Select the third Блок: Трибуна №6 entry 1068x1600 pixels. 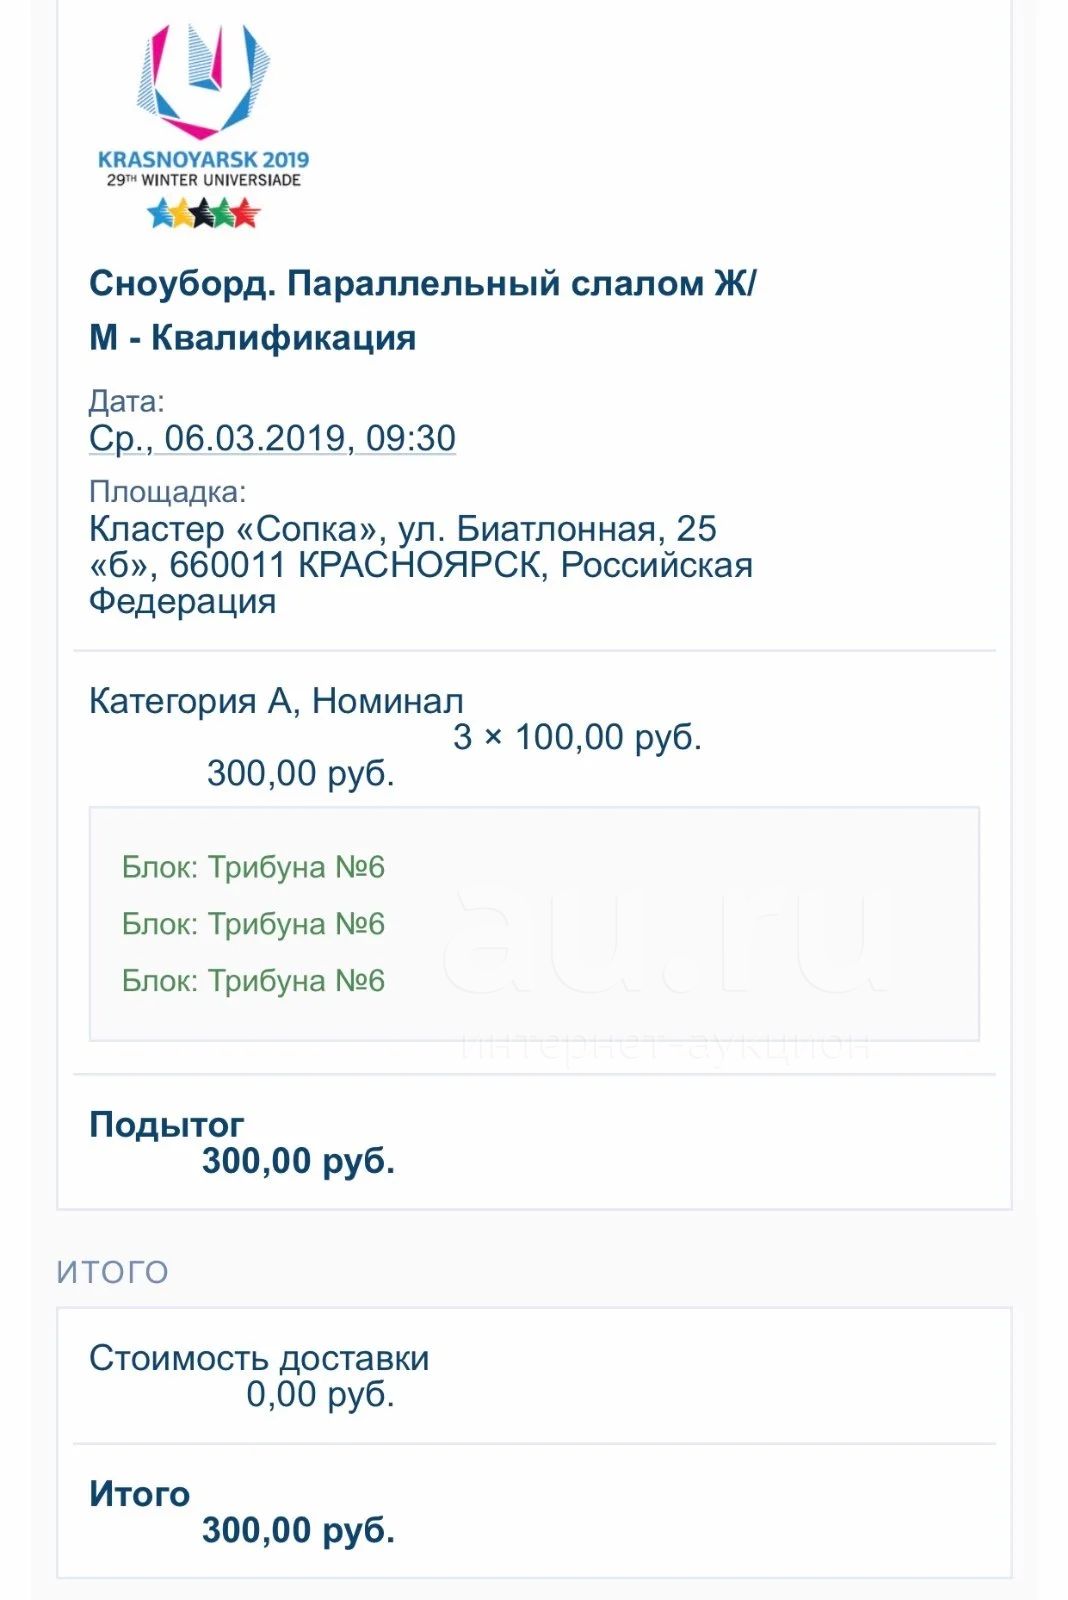253,981
